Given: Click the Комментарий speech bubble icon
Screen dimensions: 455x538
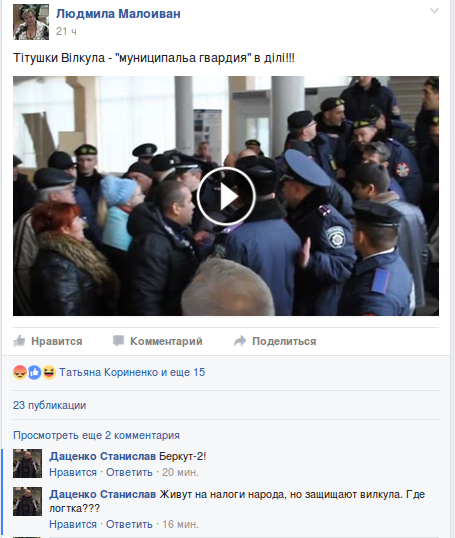Looking at the screenshot, I should pos(118,341).
